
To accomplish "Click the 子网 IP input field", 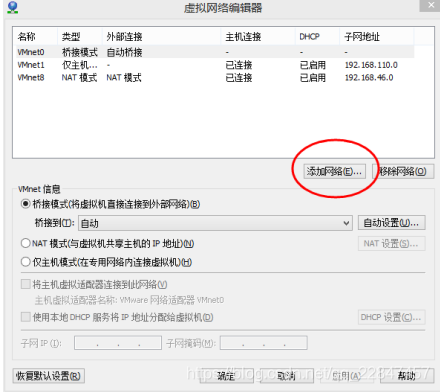I will (118, 343).
